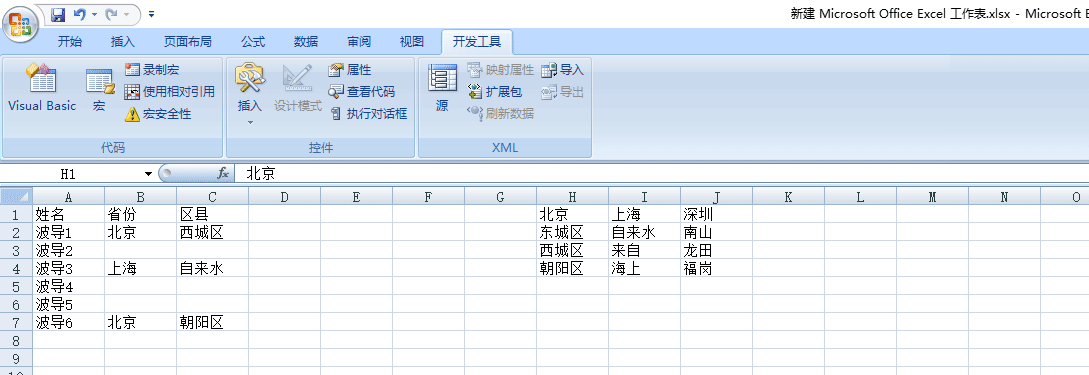
Task: Toggle 设计模式
Action: [297, 88]
